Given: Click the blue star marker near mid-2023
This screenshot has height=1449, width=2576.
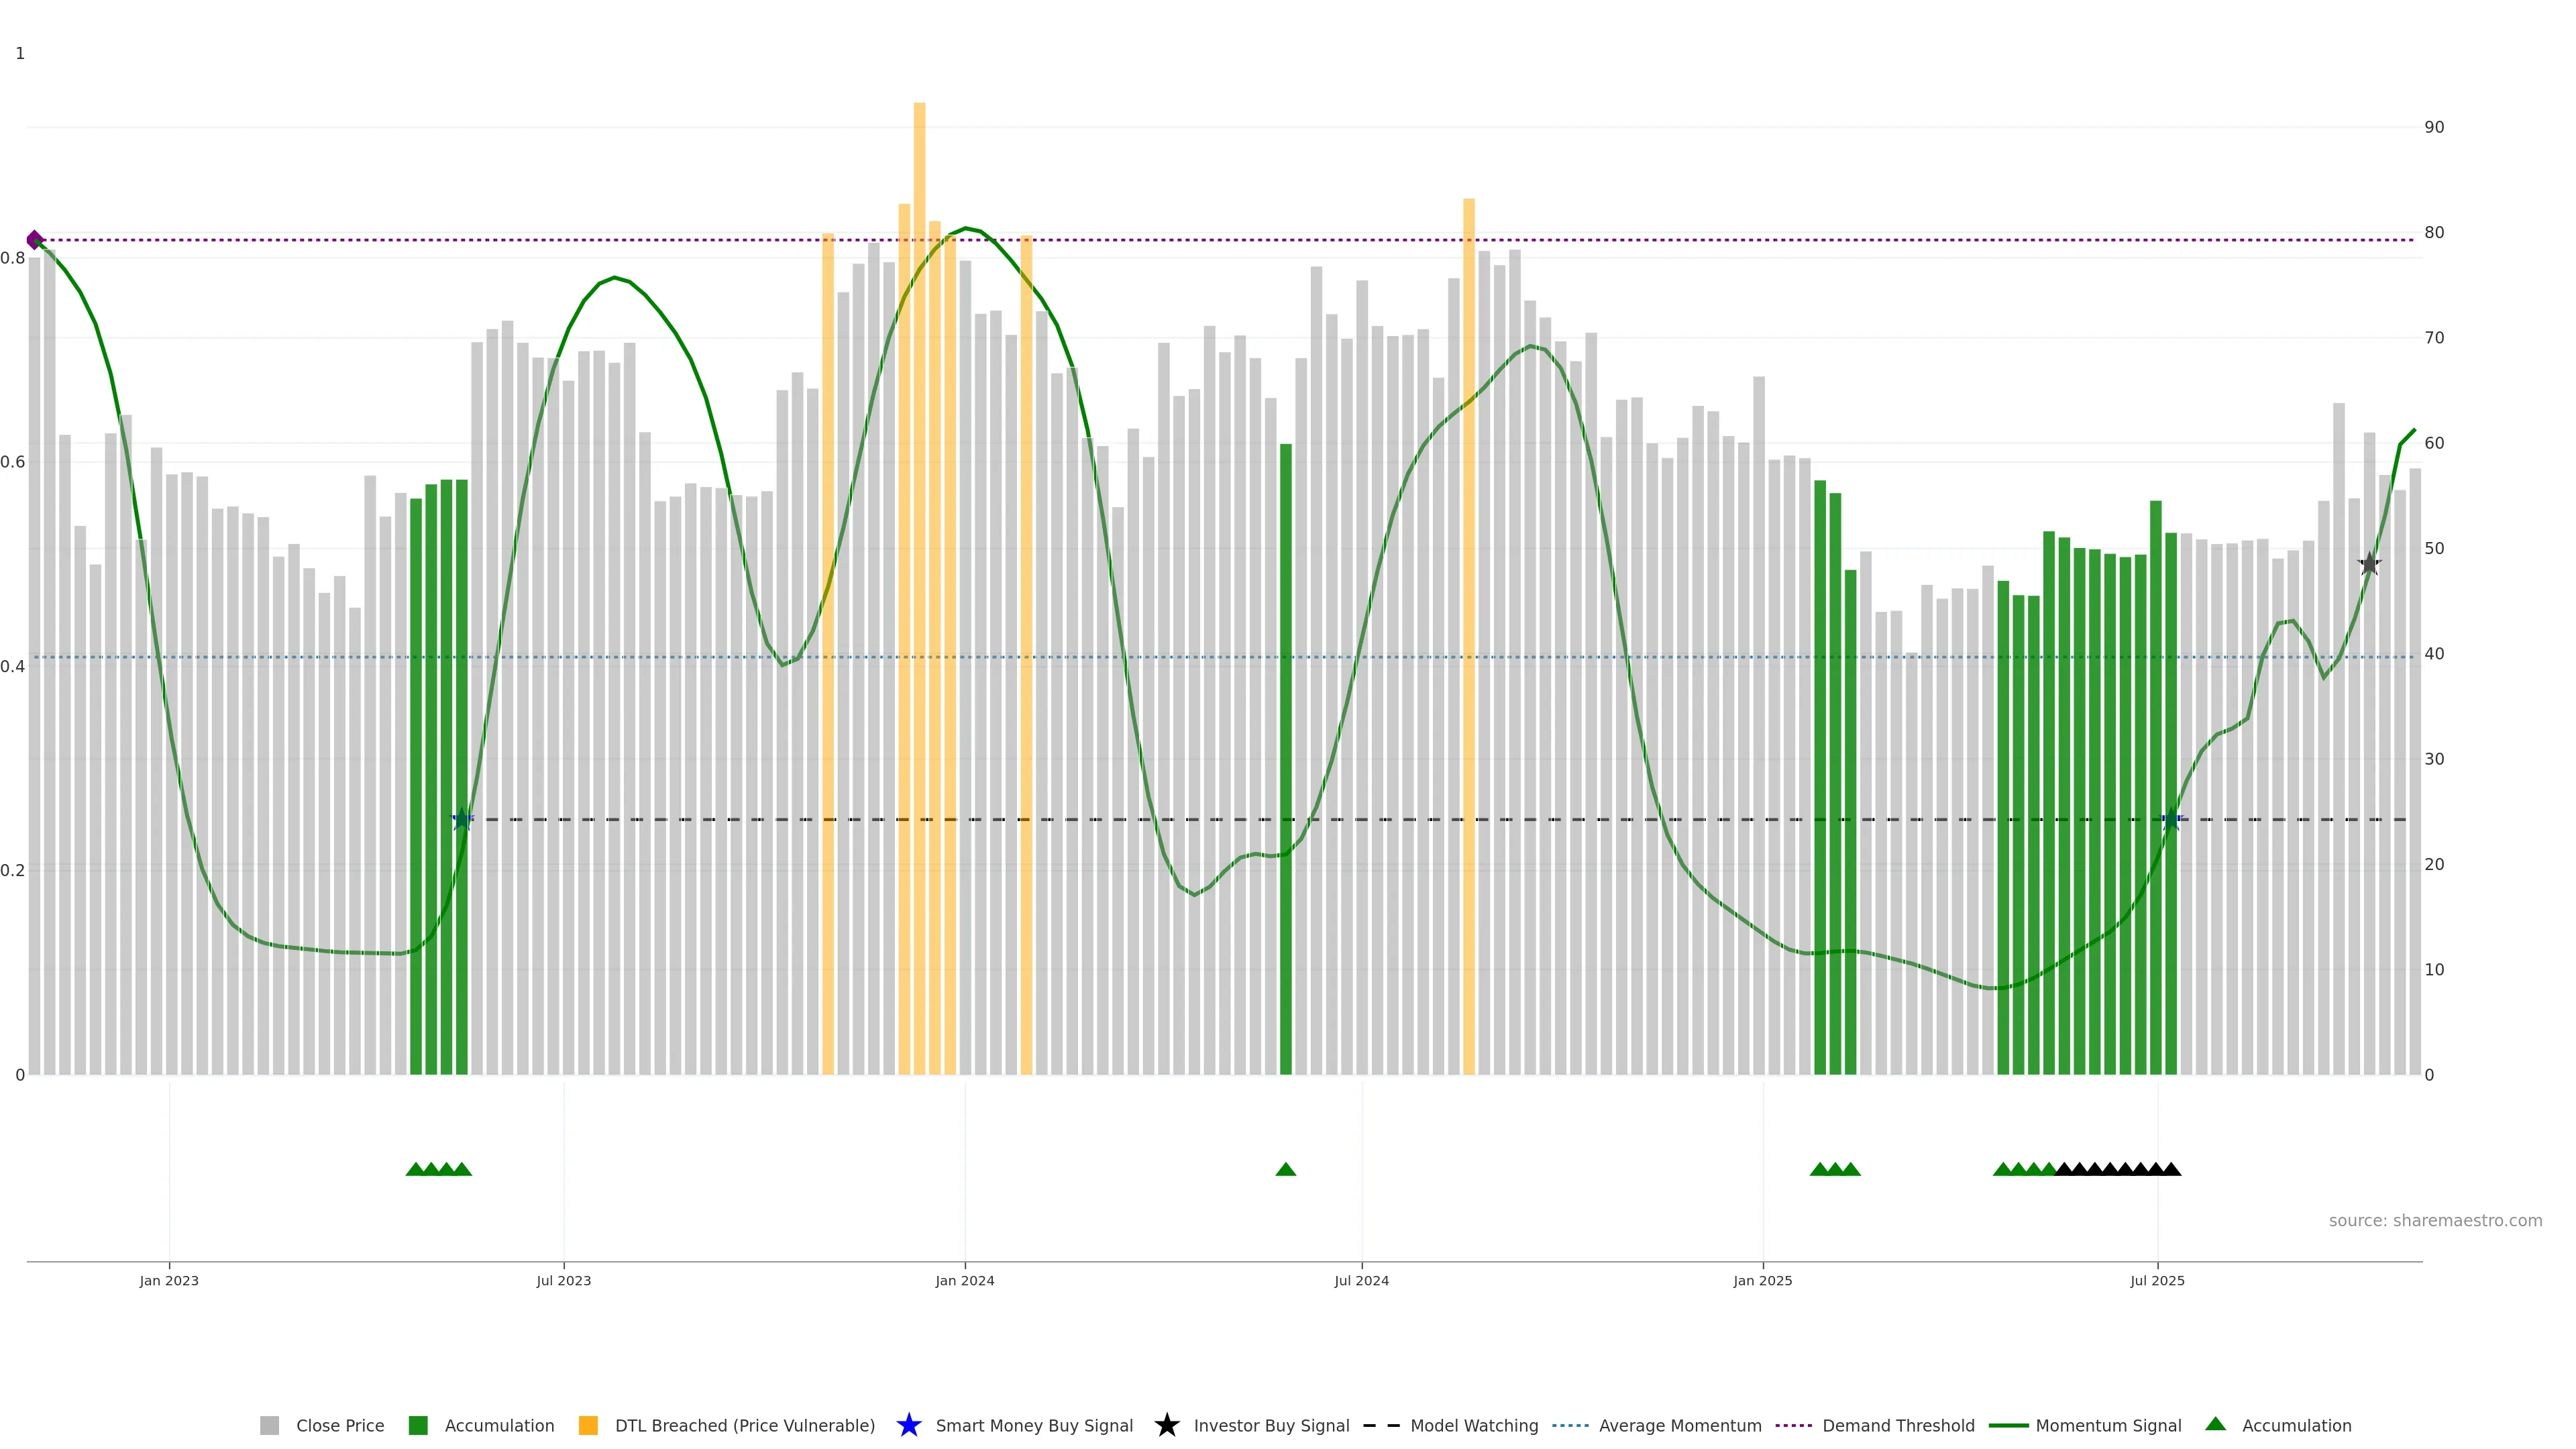Looking at the screenshot, I should pyautogui.click(x=462, y=820).
